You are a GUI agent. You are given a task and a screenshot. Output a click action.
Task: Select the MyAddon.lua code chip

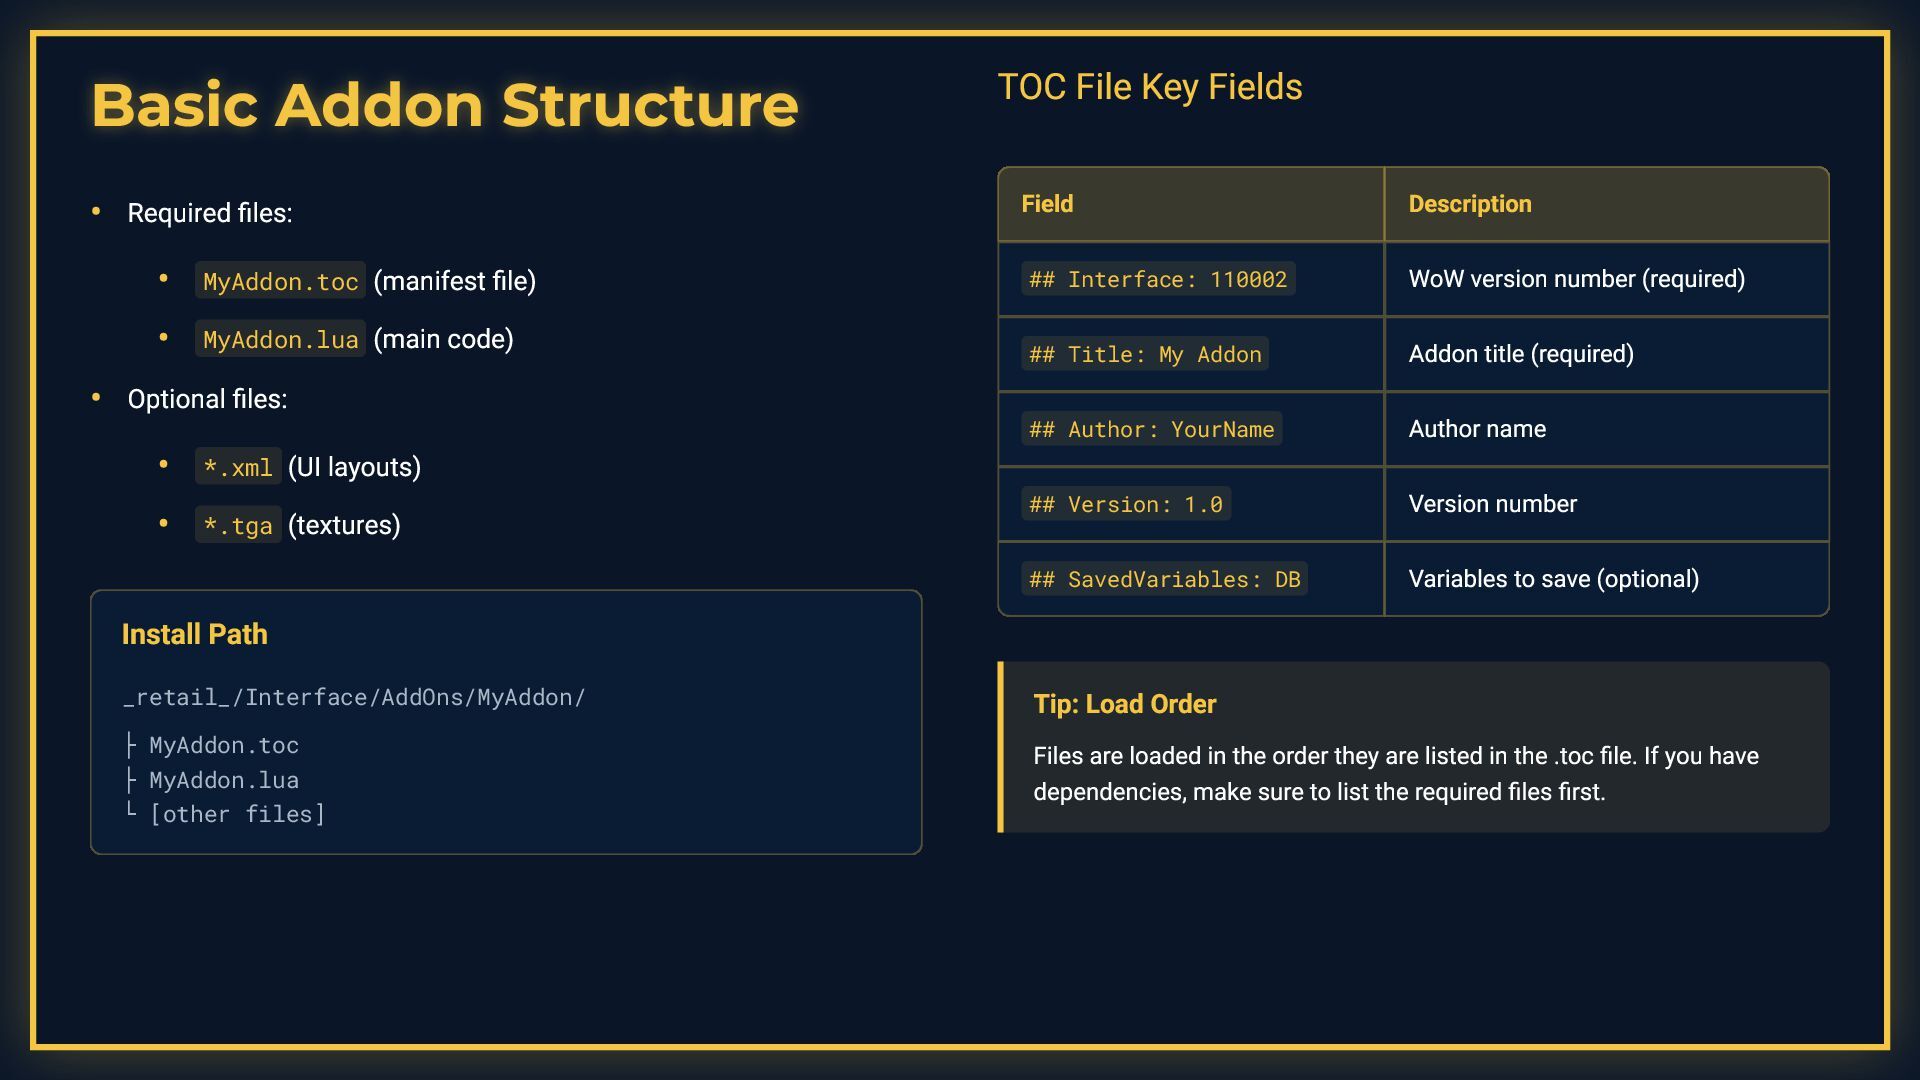[x=280, y=339]
